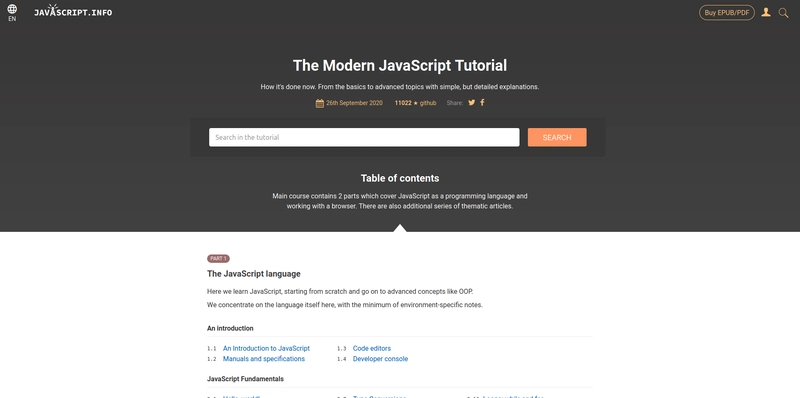Screen dimensions: 800x398
Task: Click the calendar icon beside the date
Action: pos(319,103)
